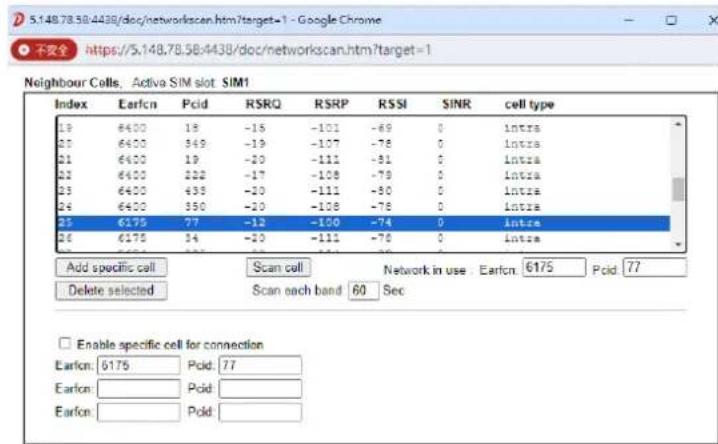Focus the second Earfcn field under specific cell
The height and width of the screenshot is (444, 718).
139,389
